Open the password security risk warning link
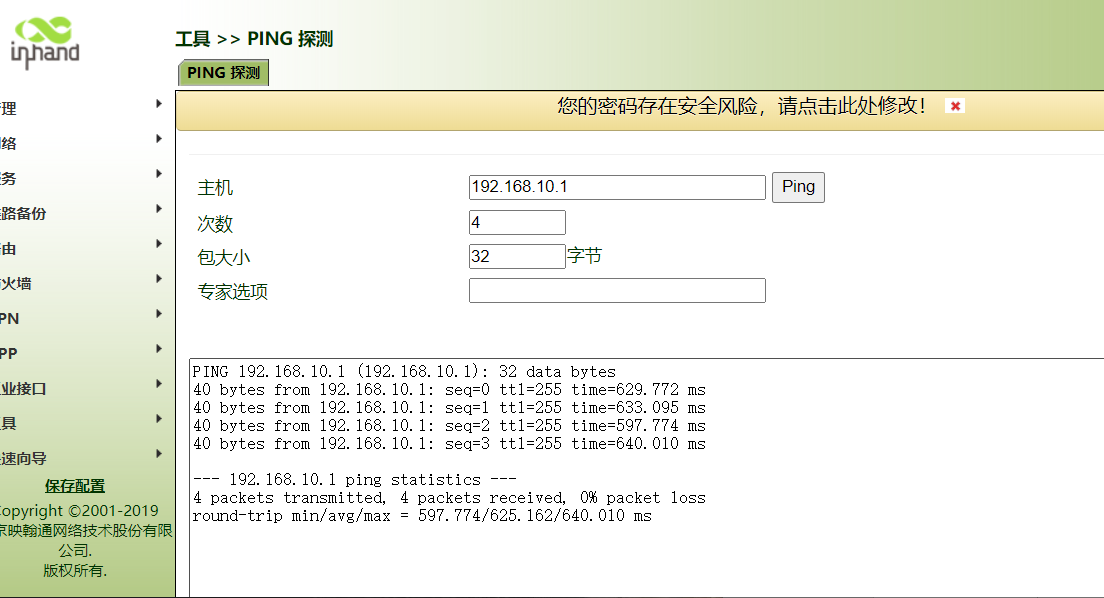The height and width of the screenshot is (598, 1104). (x=742, y=106)
